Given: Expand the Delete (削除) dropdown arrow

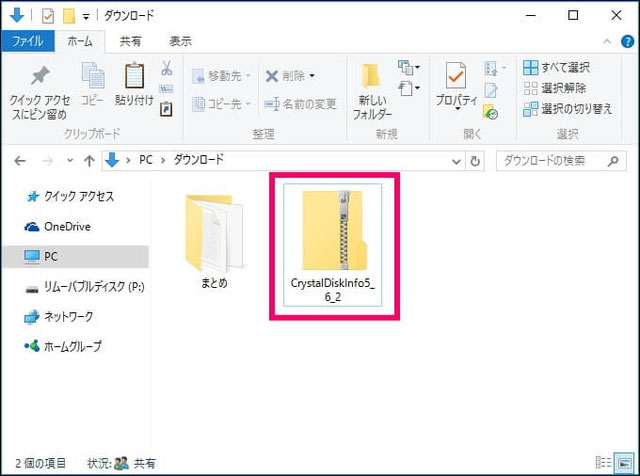Looking at the screenshot, I should coord(312,76).
